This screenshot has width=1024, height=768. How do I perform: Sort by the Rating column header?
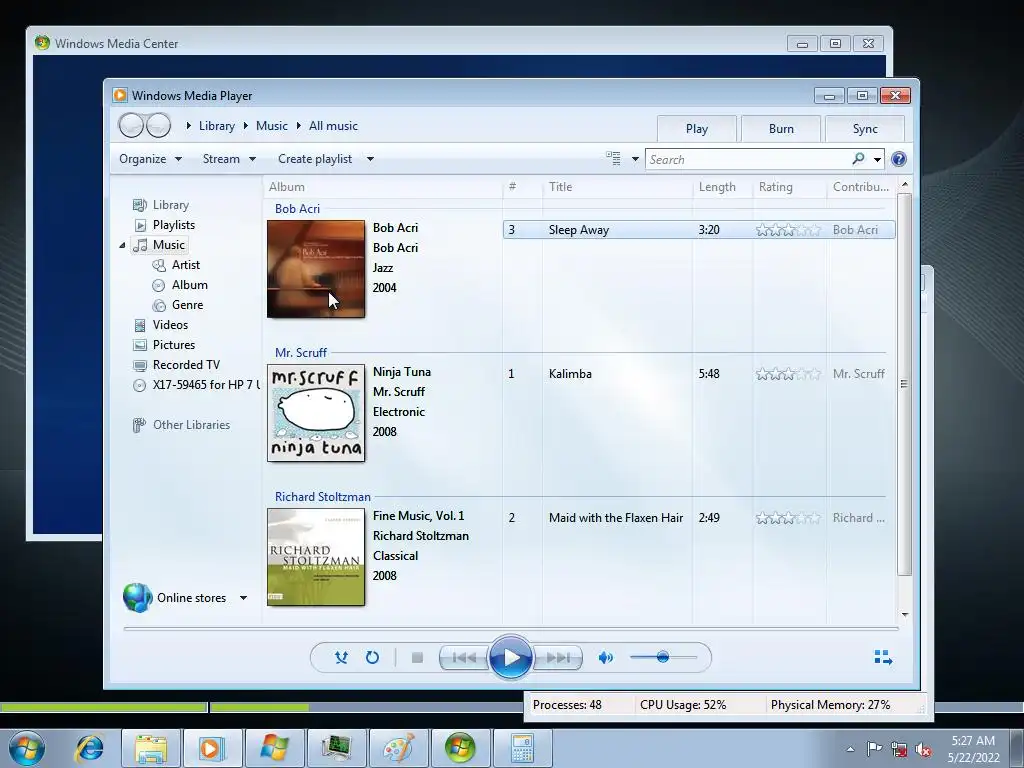click(x=775, y=187)
